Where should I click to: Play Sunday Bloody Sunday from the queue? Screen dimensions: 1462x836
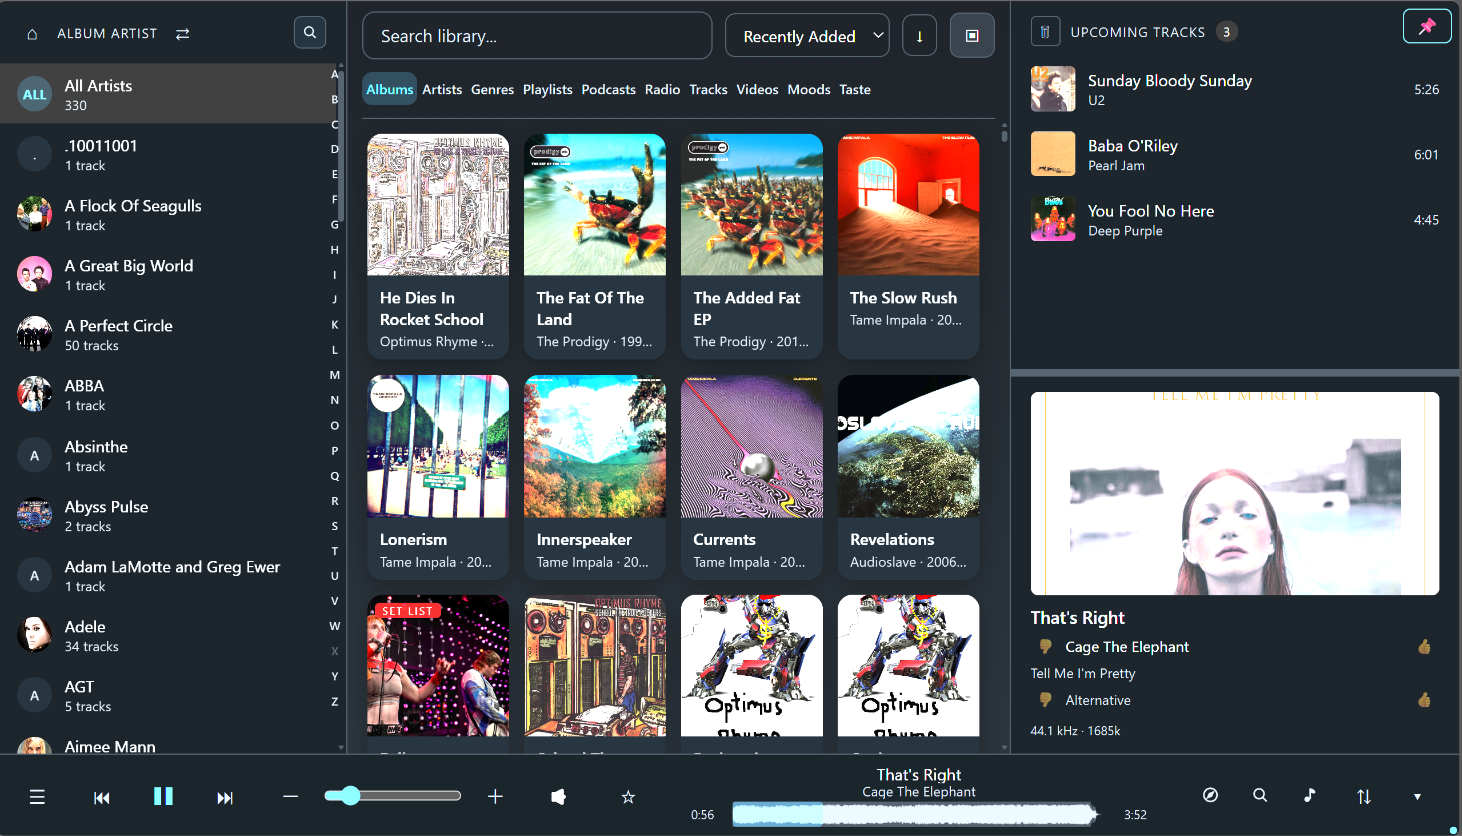pyautogui.click(x=1235, y=89)
